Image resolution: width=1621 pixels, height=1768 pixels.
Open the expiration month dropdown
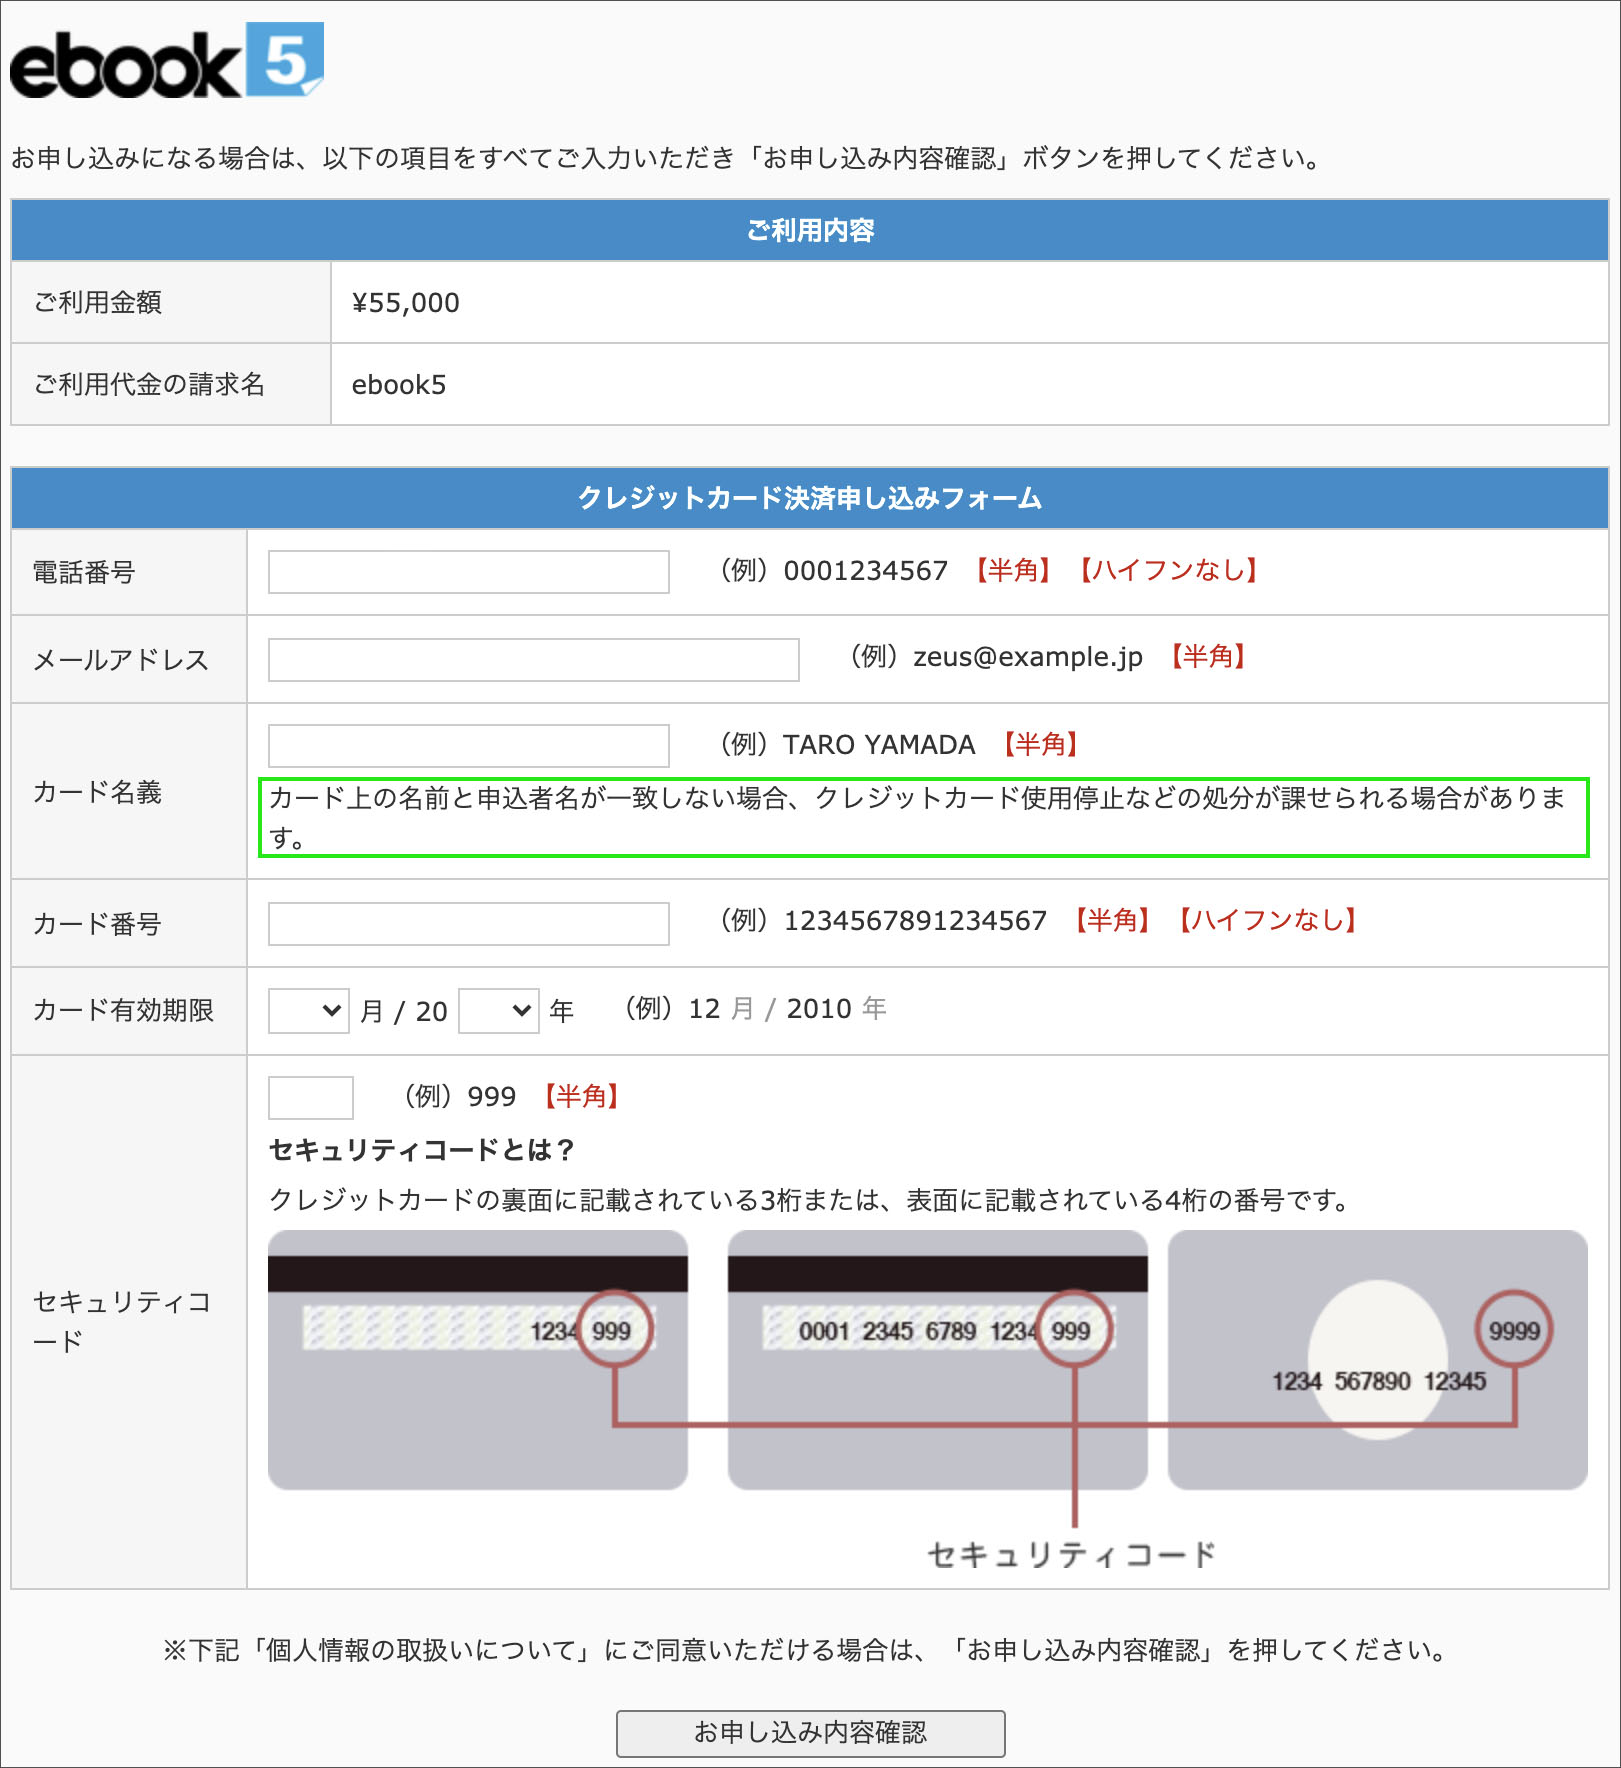point(308,1011)
